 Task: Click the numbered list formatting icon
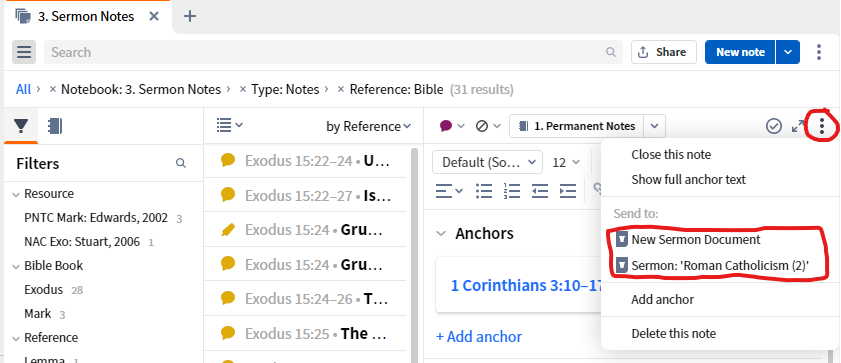[x=512, y=191]
